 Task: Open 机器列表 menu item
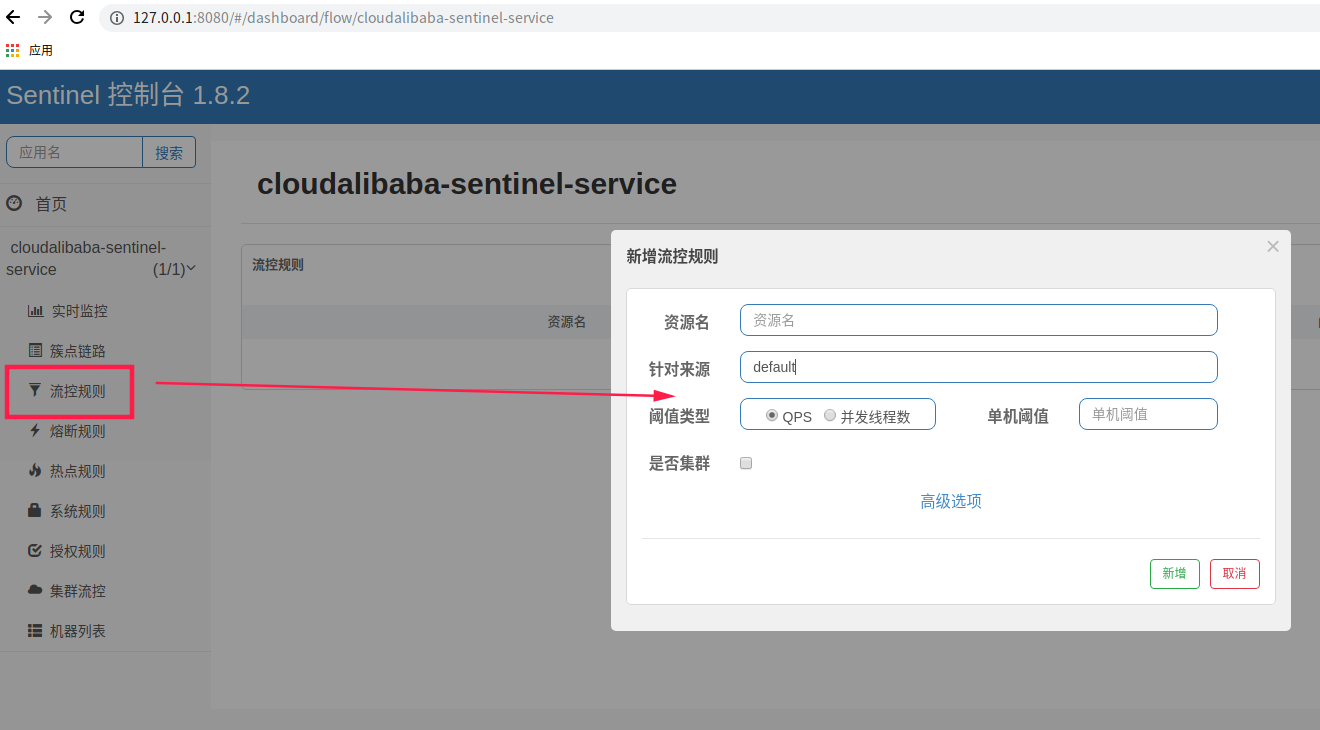click(x=78, y=631)
